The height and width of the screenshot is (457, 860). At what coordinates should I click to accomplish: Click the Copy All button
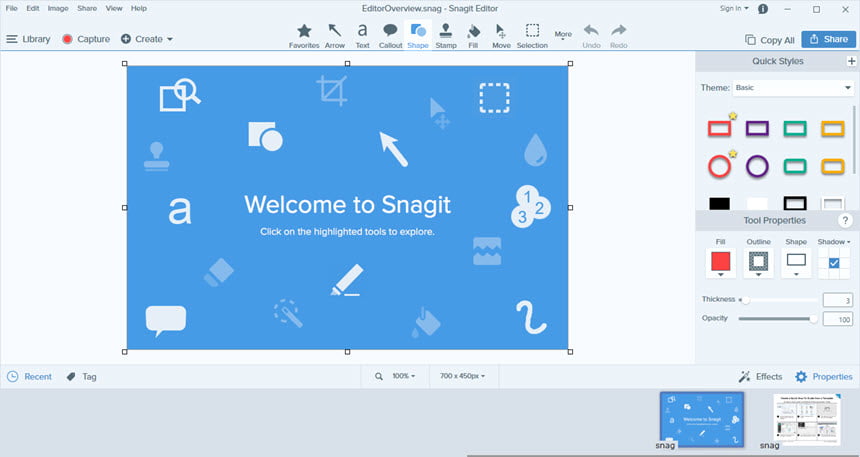pos(770,40)
